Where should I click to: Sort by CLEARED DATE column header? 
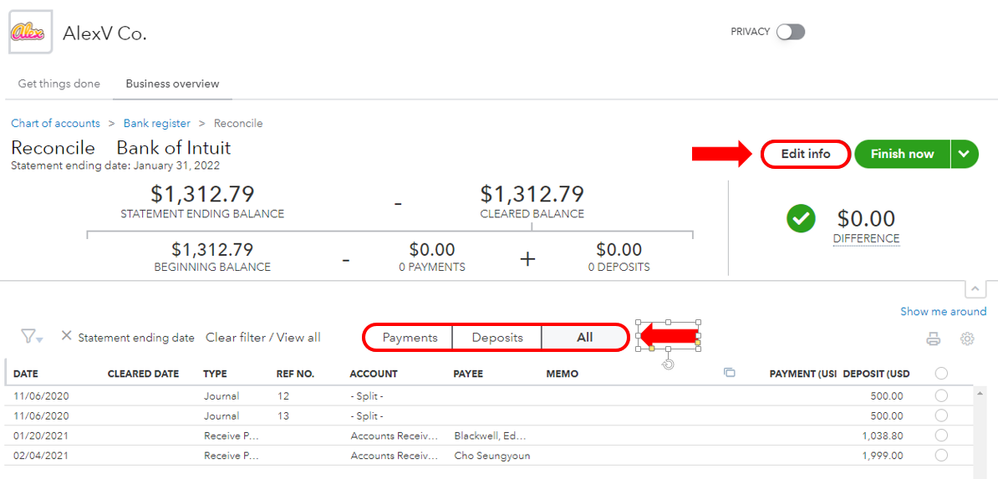[143, 374]
